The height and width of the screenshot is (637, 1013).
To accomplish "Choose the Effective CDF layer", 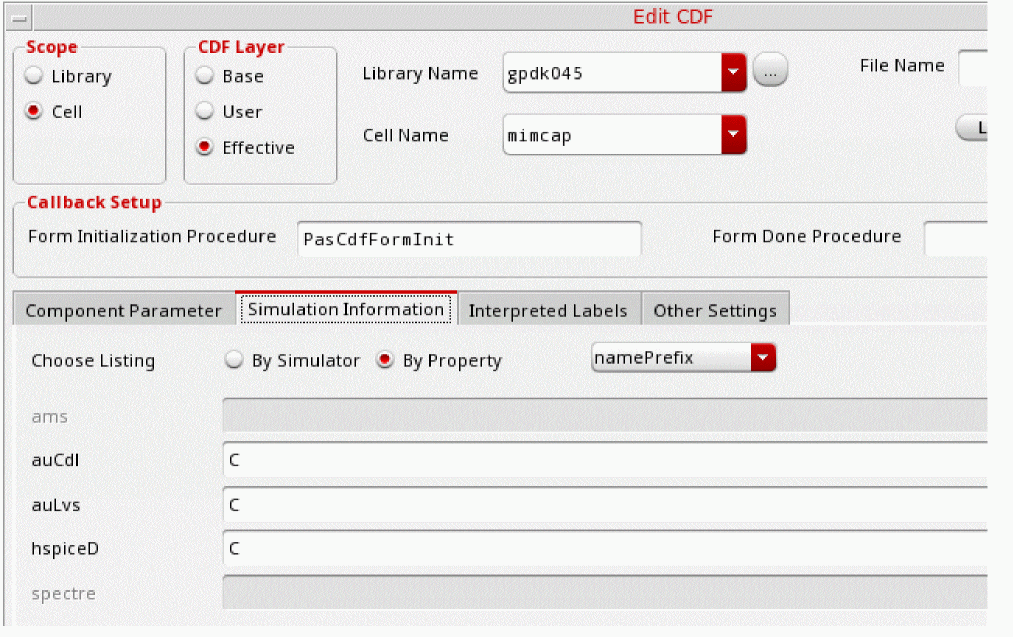I will click(x=205, y=147).
